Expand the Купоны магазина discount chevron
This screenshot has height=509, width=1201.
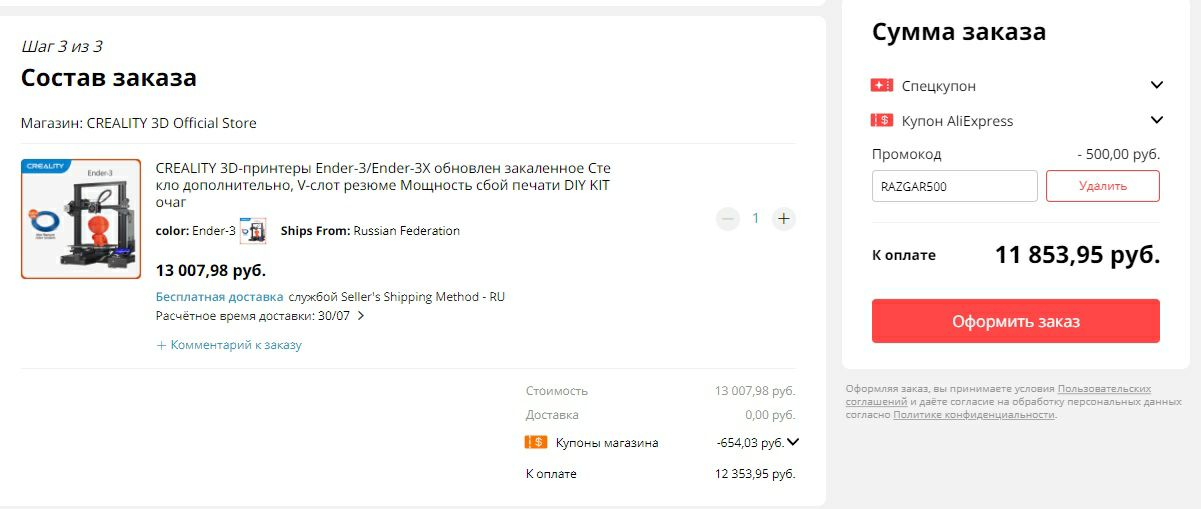click(794, 442)
